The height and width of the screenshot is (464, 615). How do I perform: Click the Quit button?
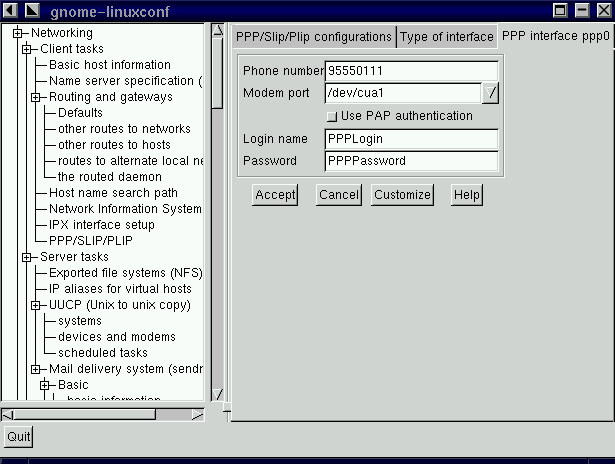click(x=18, y=437)
